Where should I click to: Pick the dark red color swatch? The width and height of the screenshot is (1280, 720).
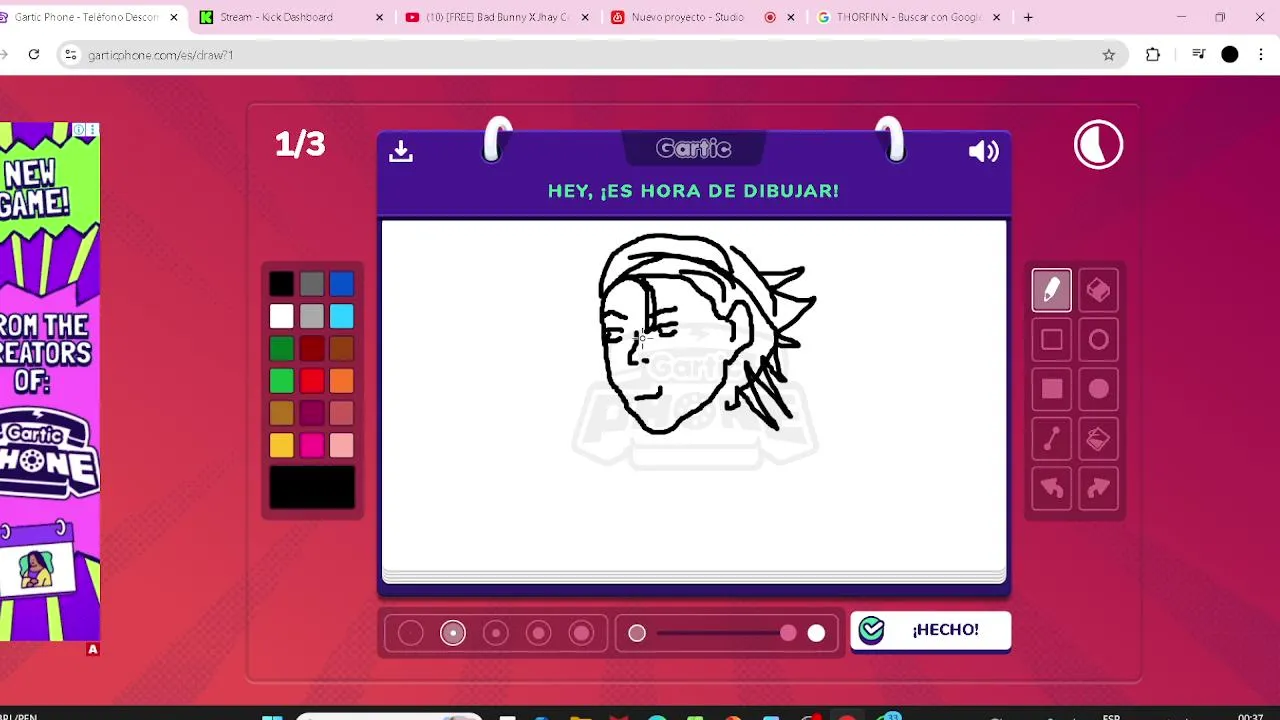click(312, 349)
